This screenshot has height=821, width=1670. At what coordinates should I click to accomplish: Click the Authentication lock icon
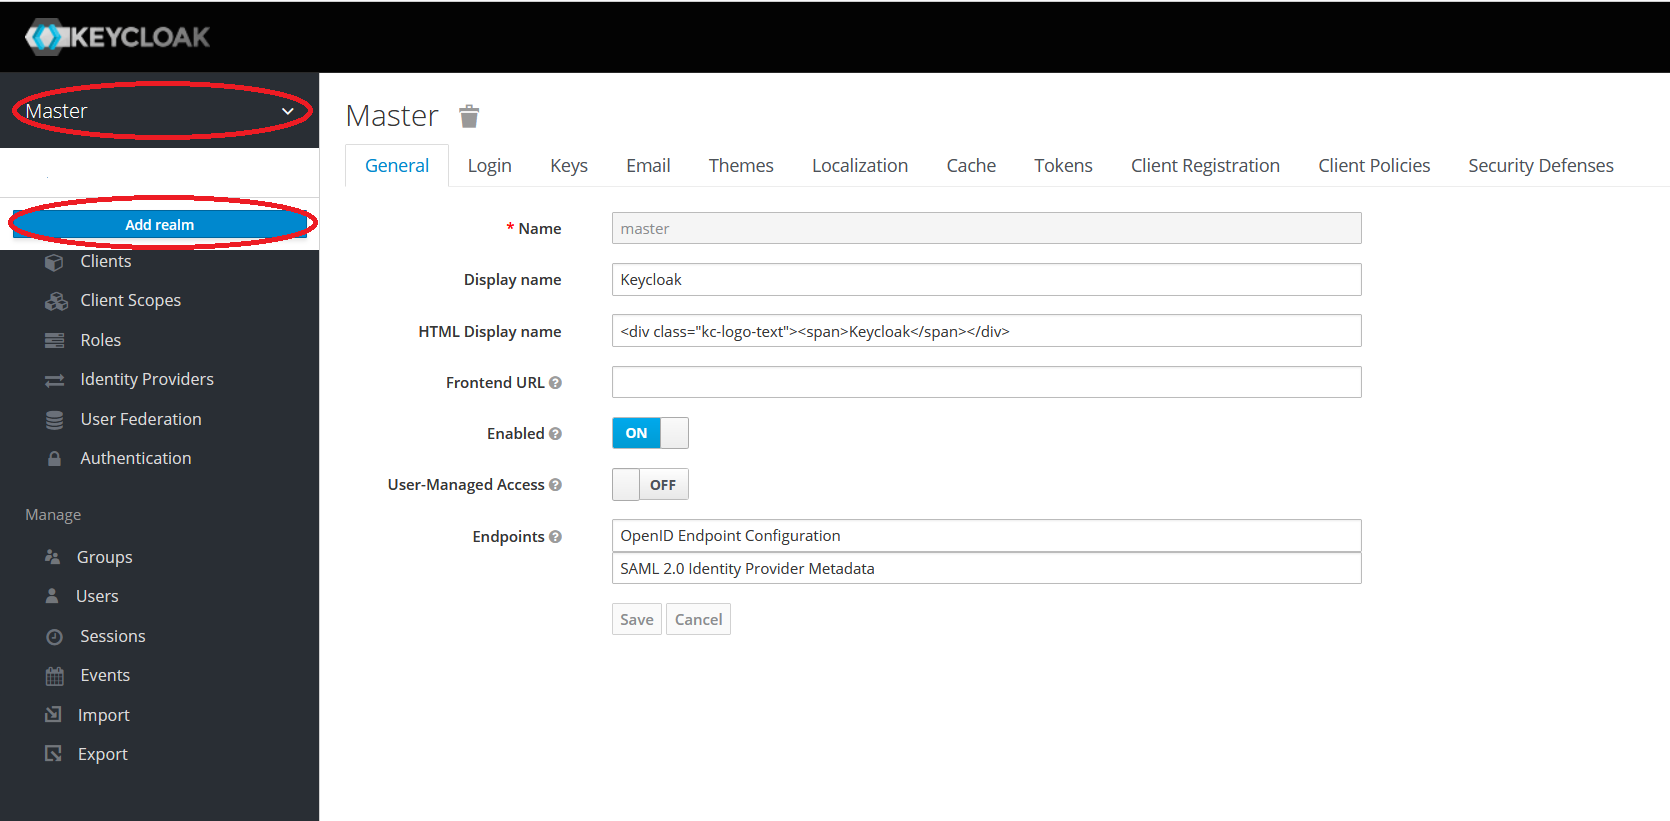tap(54, 459)
